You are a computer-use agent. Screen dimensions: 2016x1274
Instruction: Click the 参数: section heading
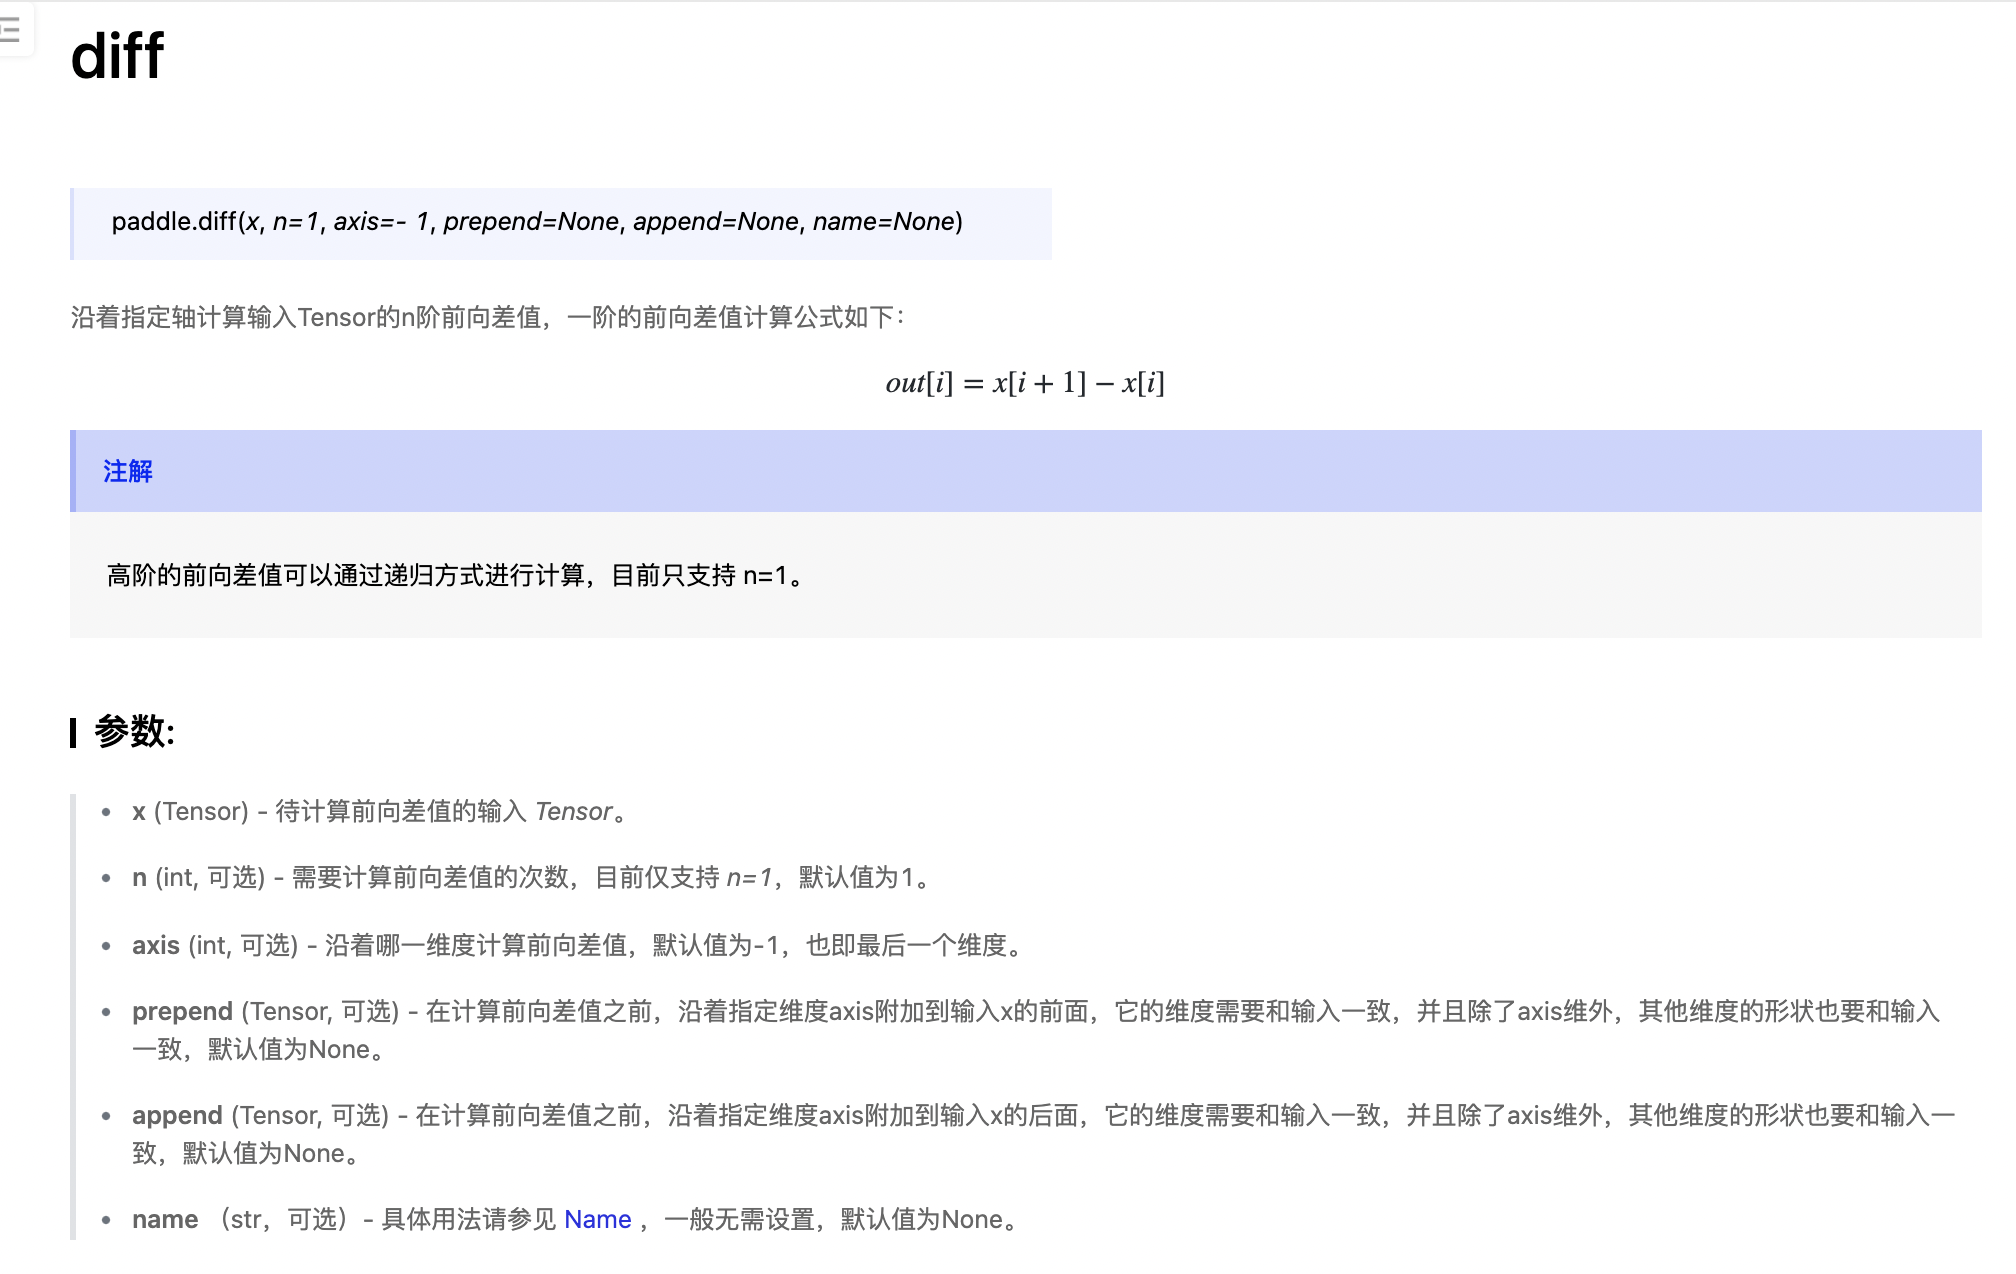click(134, 731)
